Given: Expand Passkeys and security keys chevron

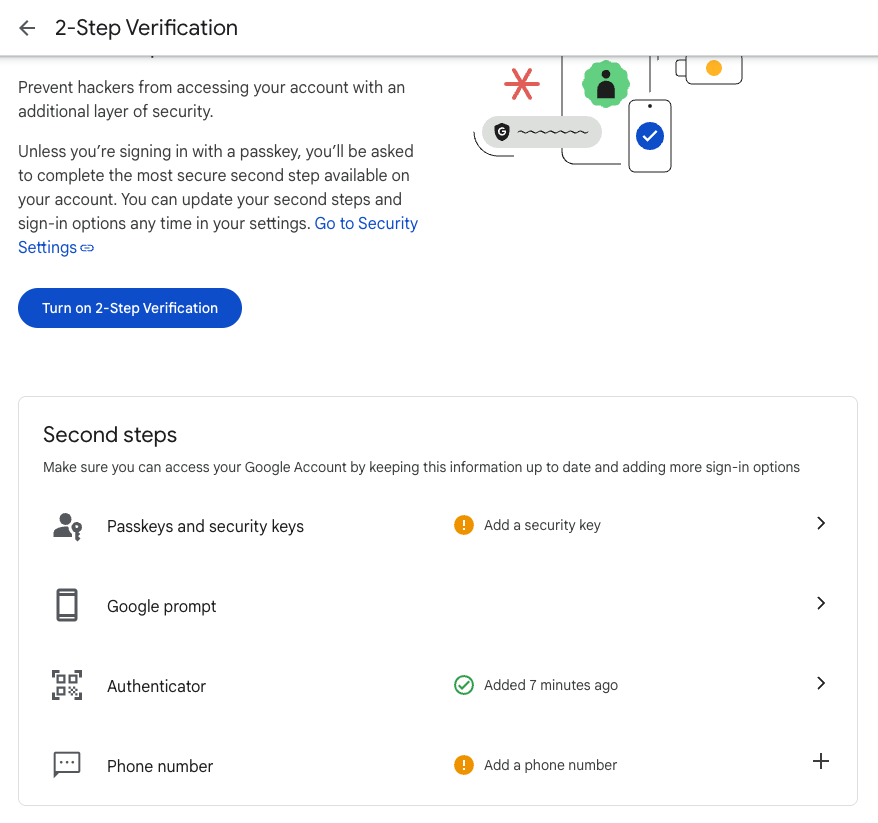Looking at the screenshot, I should pos(821,523).
